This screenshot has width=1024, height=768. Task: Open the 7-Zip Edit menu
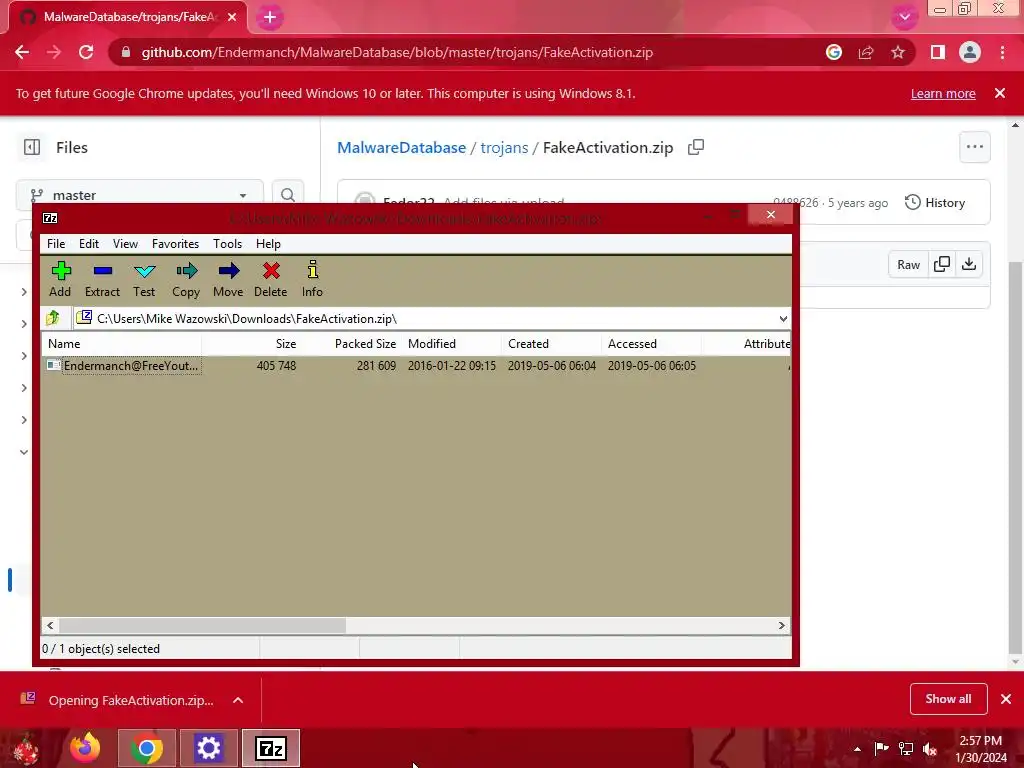(x=89, y=244)
